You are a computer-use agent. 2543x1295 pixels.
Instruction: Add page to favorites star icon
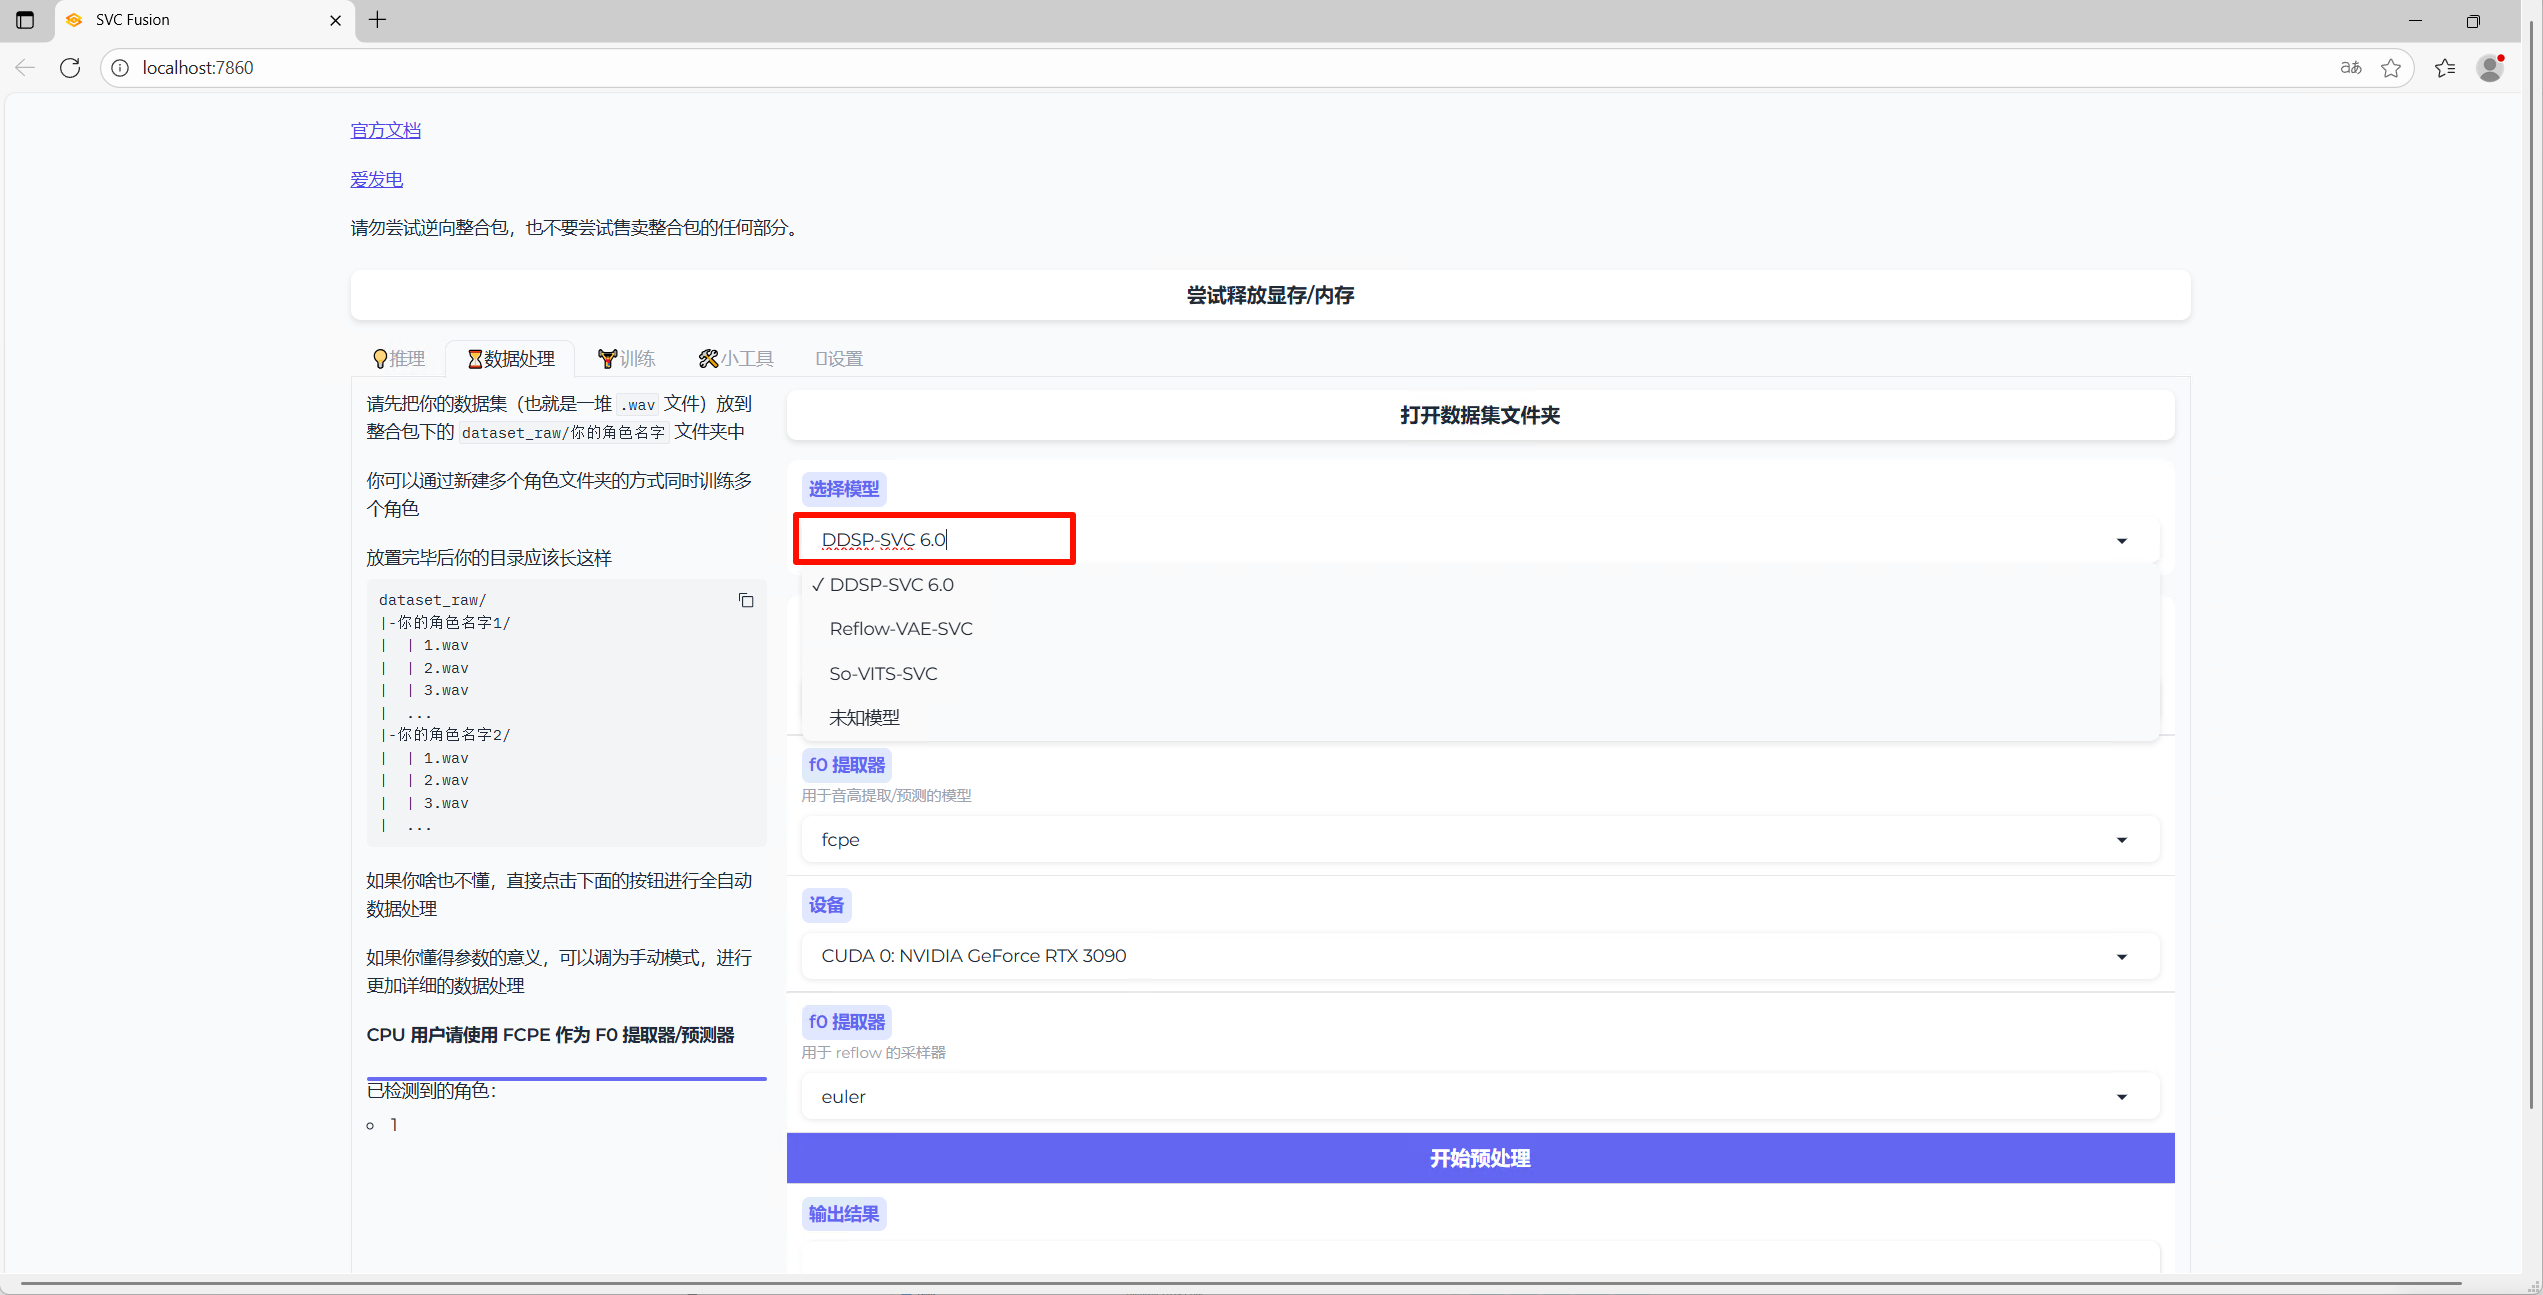[x=2391, y=68]
